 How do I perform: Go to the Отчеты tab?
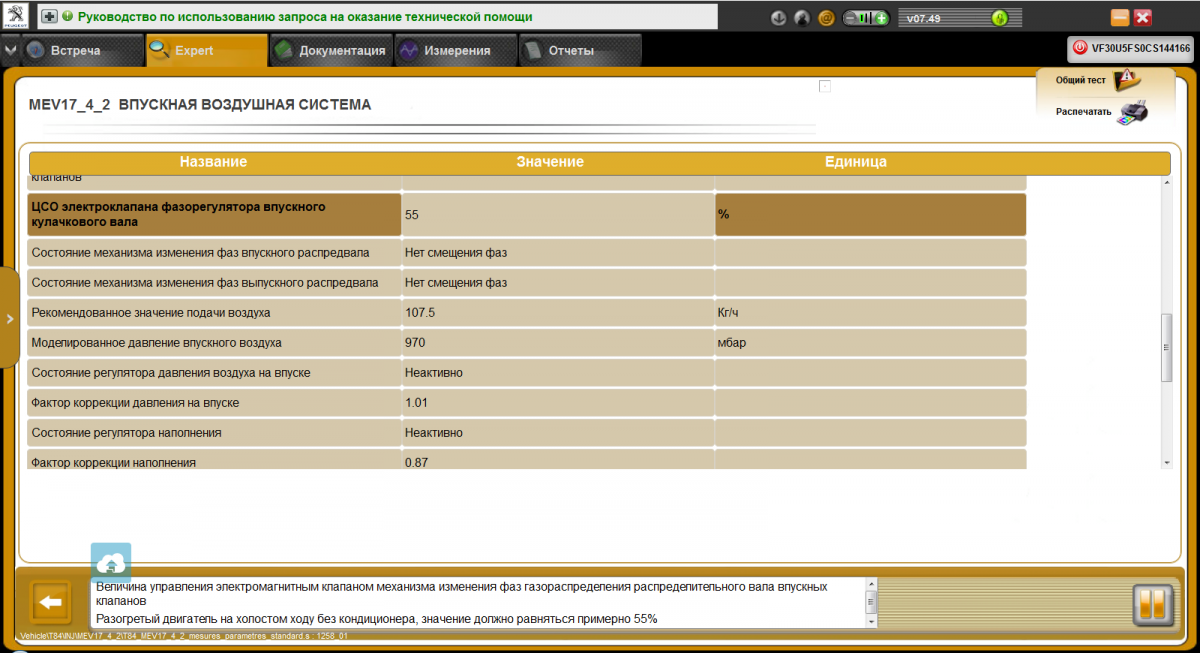tap(570, 51)
